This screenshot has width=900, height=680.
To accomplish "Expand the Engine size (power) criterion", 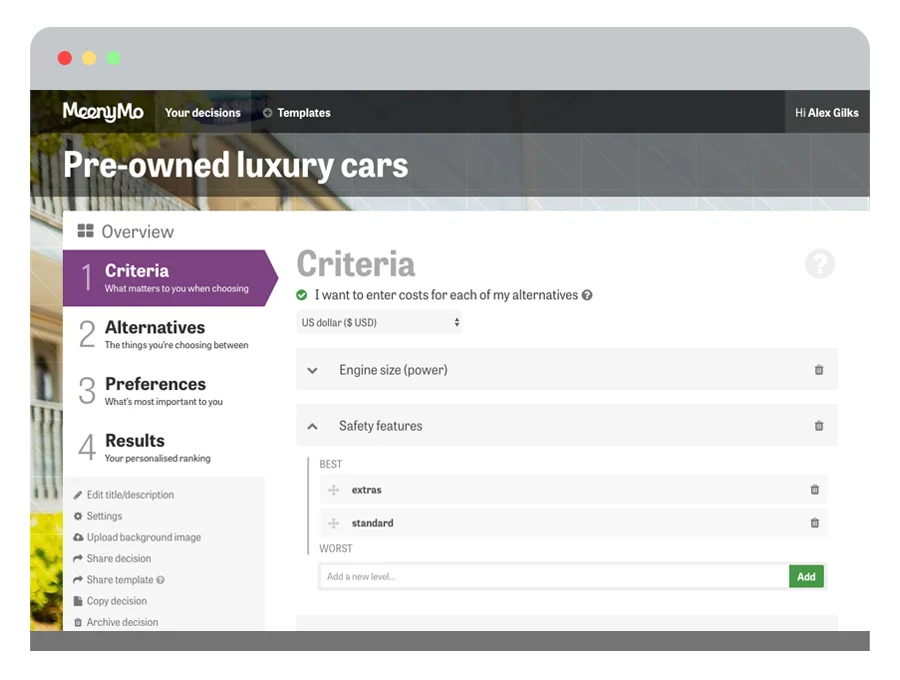I will pyautogui.click(x=312, y=370).
